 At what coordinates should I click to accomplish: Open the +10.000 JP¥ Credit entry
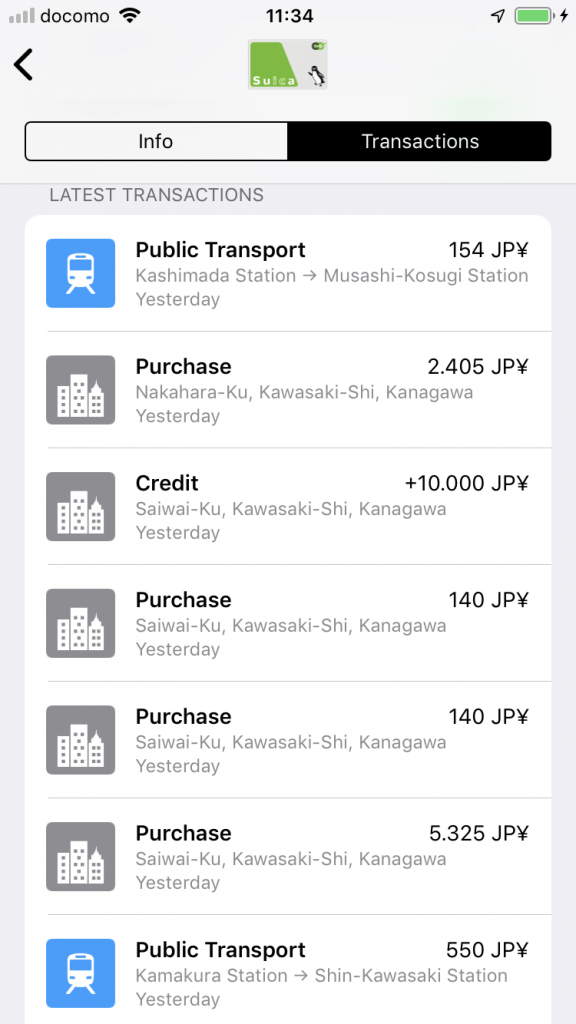click(288, 507)
